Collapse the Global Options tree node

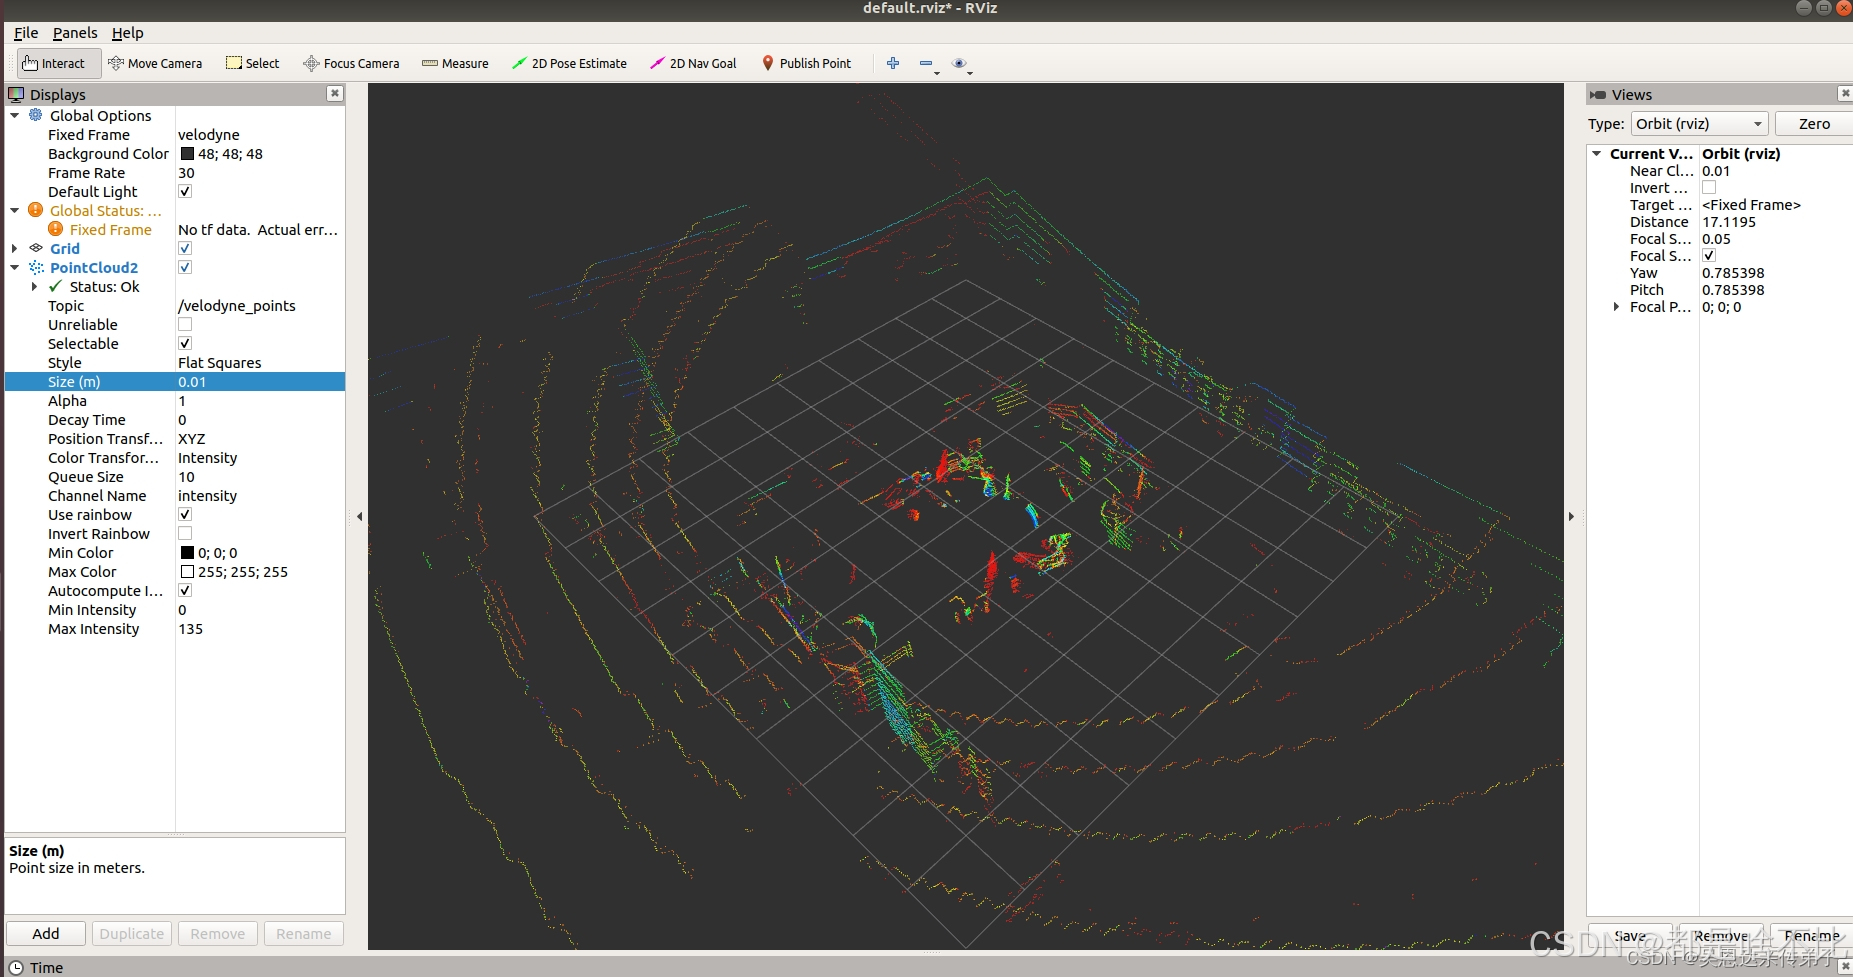coord(15,115)
